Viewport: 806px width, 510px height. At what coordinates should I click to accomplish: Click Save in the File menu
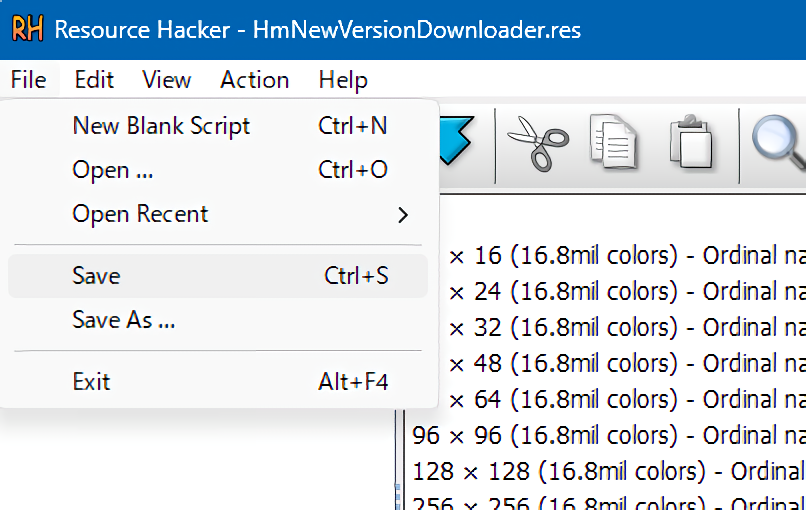[x=97, y=276]
